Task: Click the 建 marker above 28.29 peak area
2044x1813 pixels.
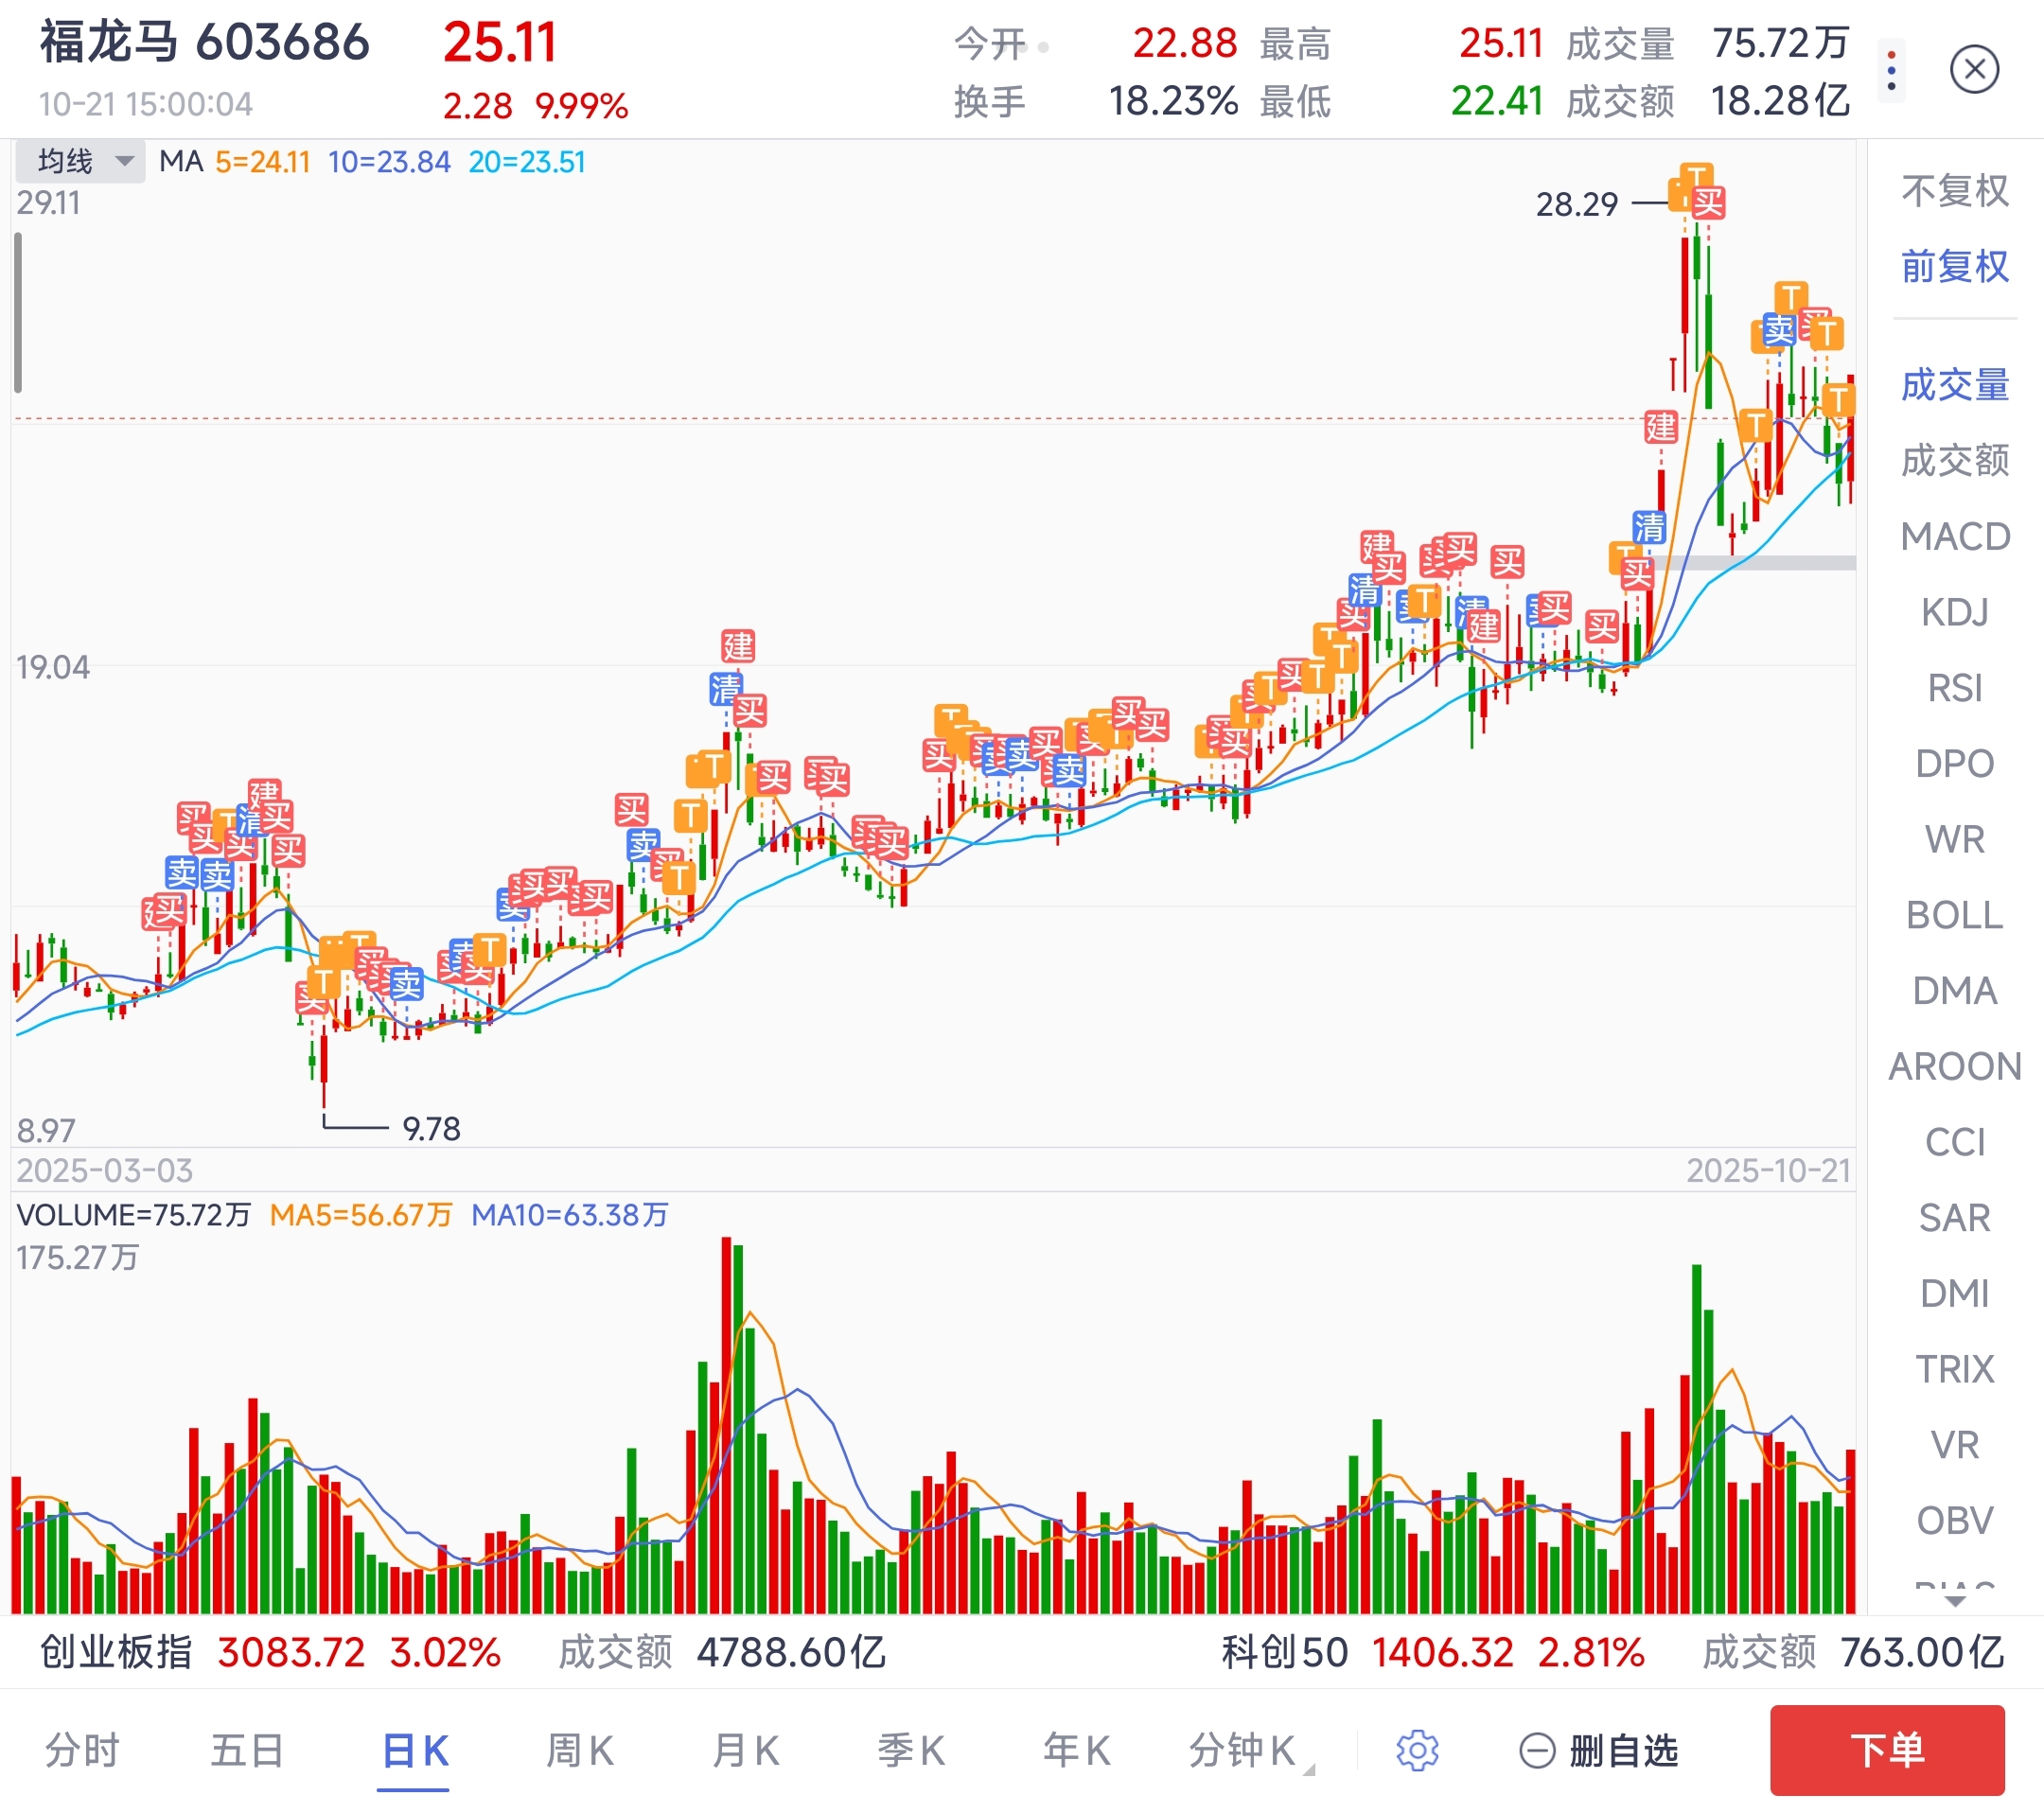Action: tap(1661, 427)
